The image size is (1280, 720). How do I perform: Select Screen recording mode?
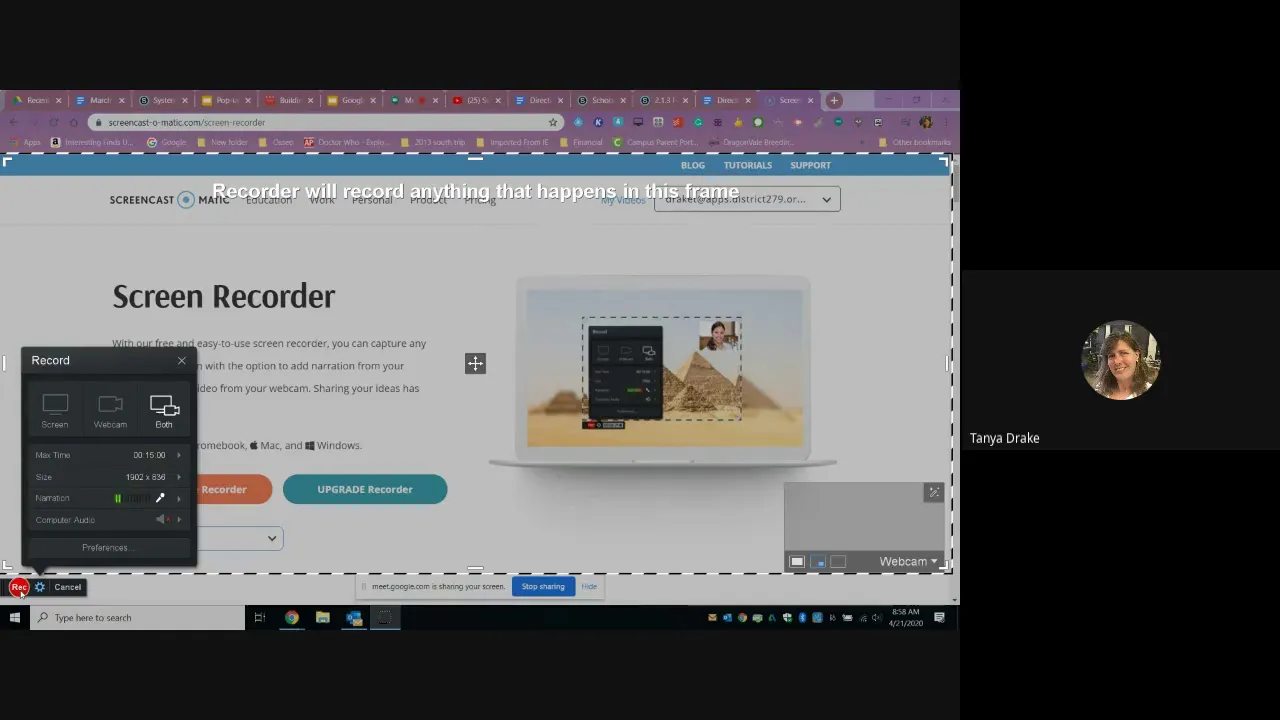tap(55, 411)
